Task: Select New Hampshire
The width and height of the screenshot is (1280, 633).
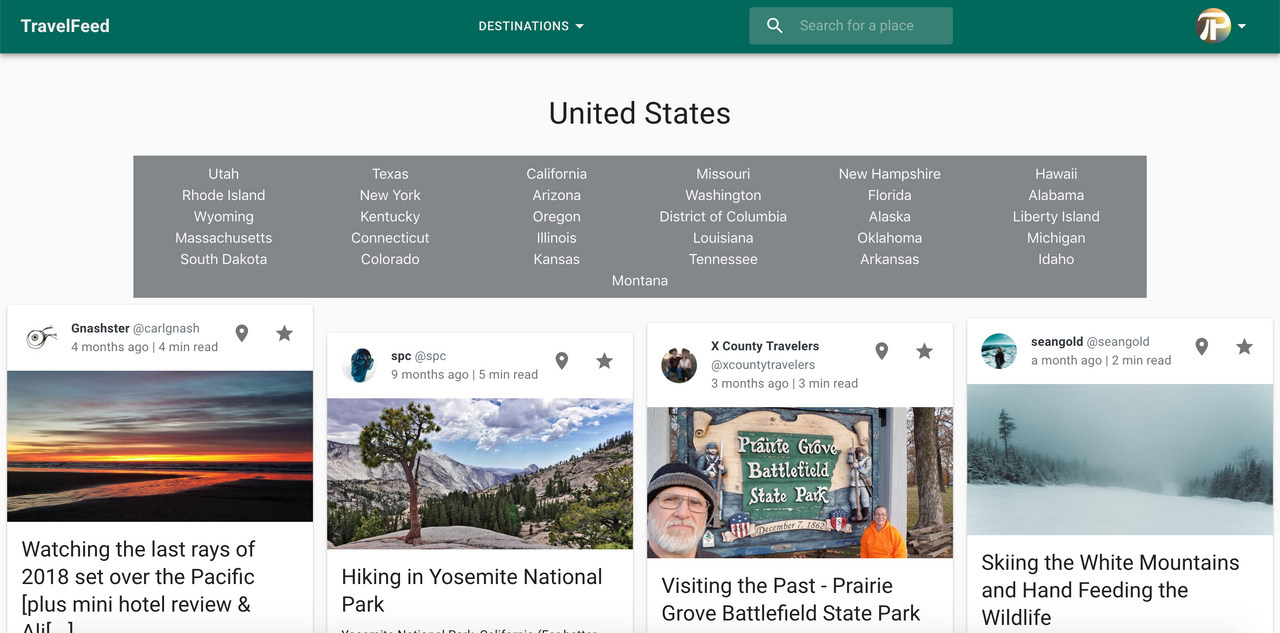Action: point(890,174)
